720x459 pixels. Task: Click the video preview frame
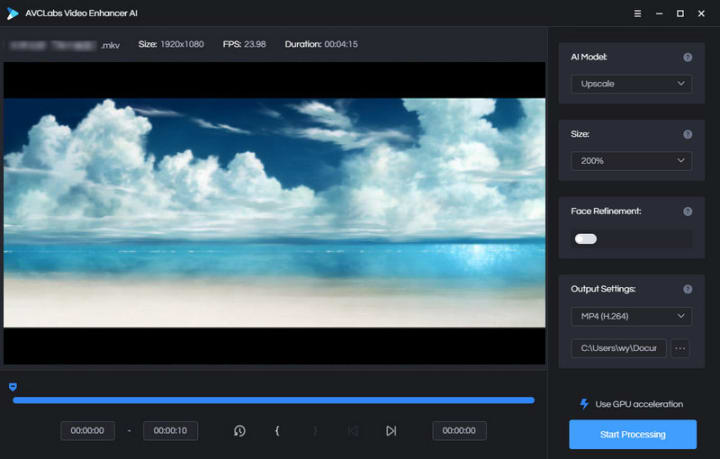tap(275, 213)
